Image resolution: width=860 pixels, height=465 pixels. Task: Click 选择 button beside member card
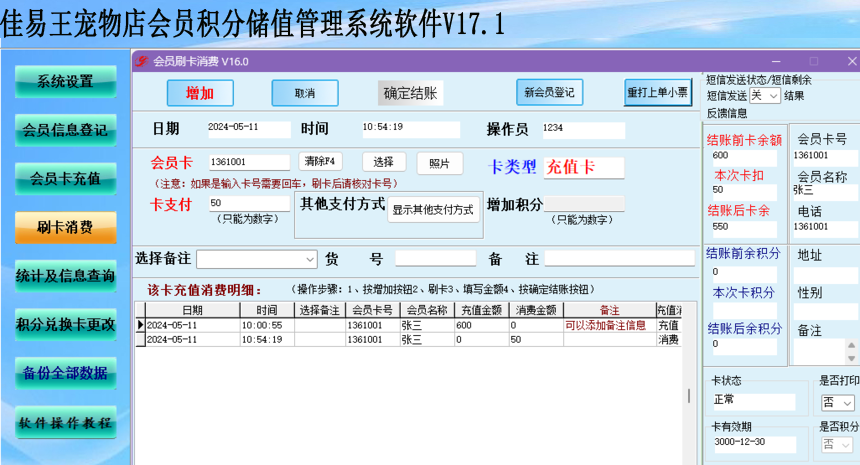384,162
